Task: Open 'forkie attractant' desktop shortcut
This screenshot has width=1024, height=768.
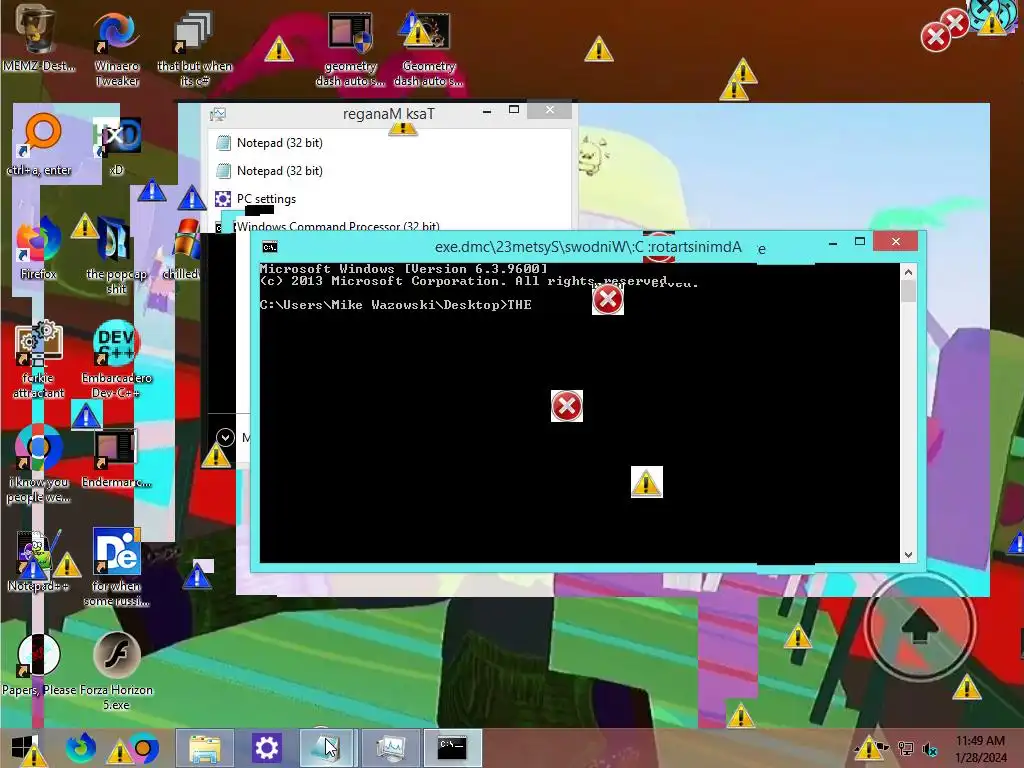Action: tap(39, 359)
